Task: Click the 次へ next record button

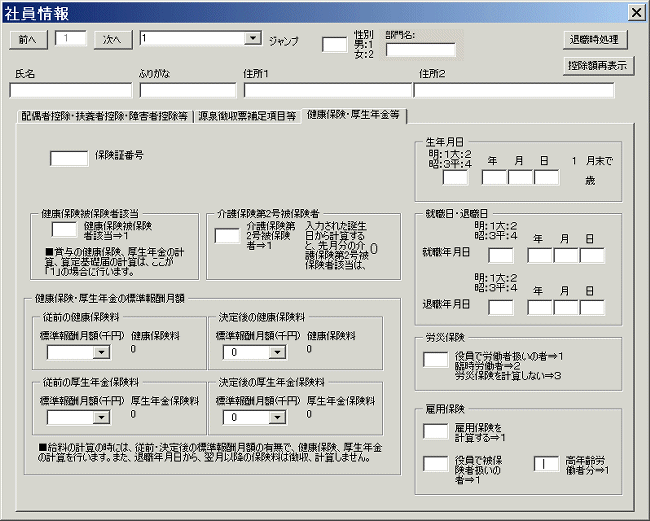Action: click(x=113, y=39)
